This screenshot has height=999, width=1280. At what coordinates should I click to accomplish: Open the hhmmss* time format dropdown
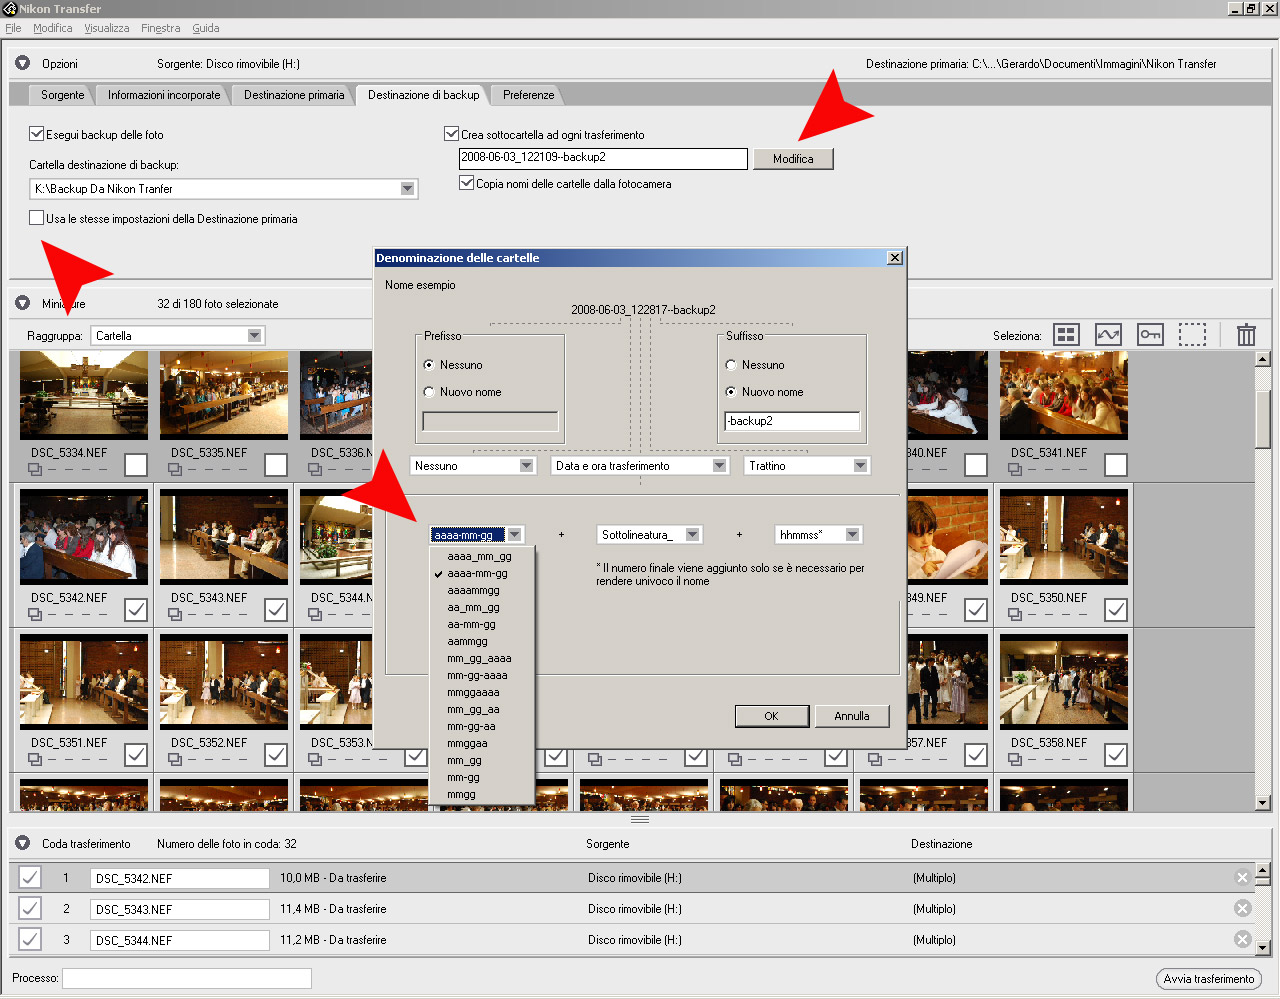[852, 534]
